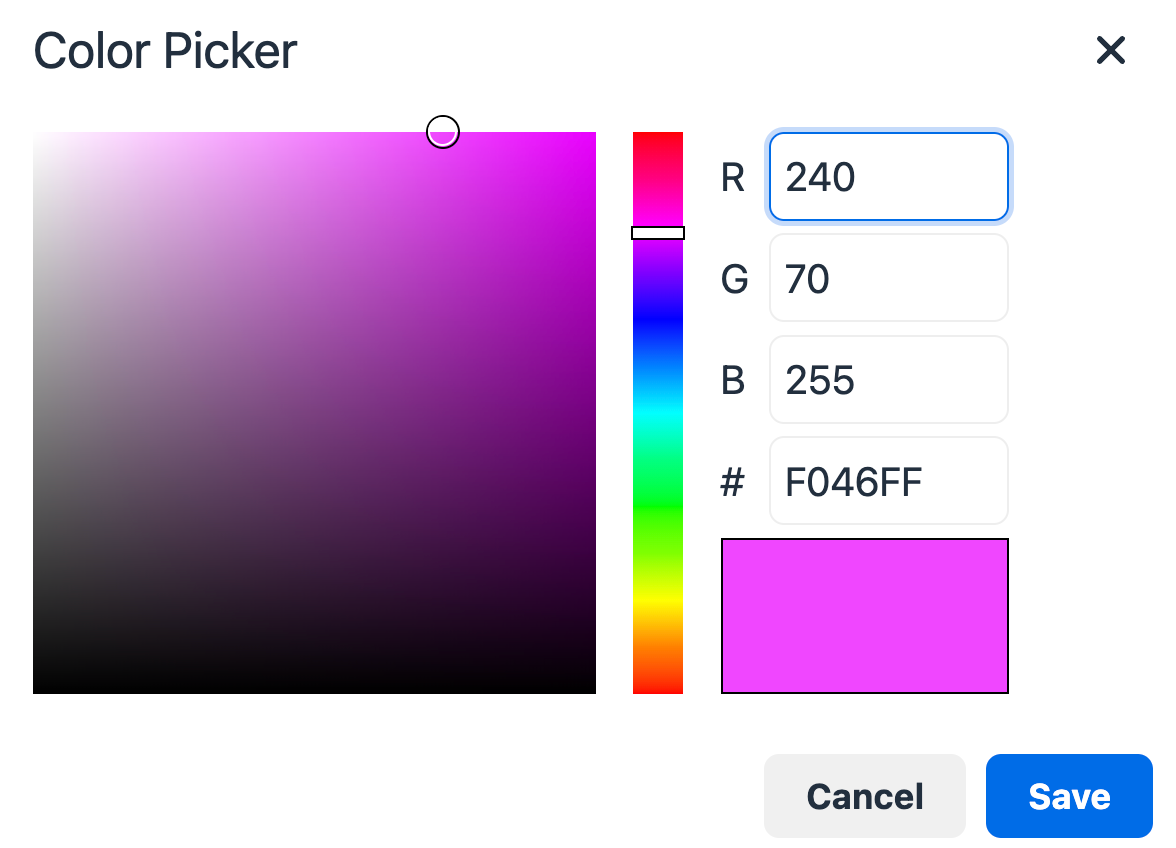
Task: Click the hex code input field
Action: 888,481
